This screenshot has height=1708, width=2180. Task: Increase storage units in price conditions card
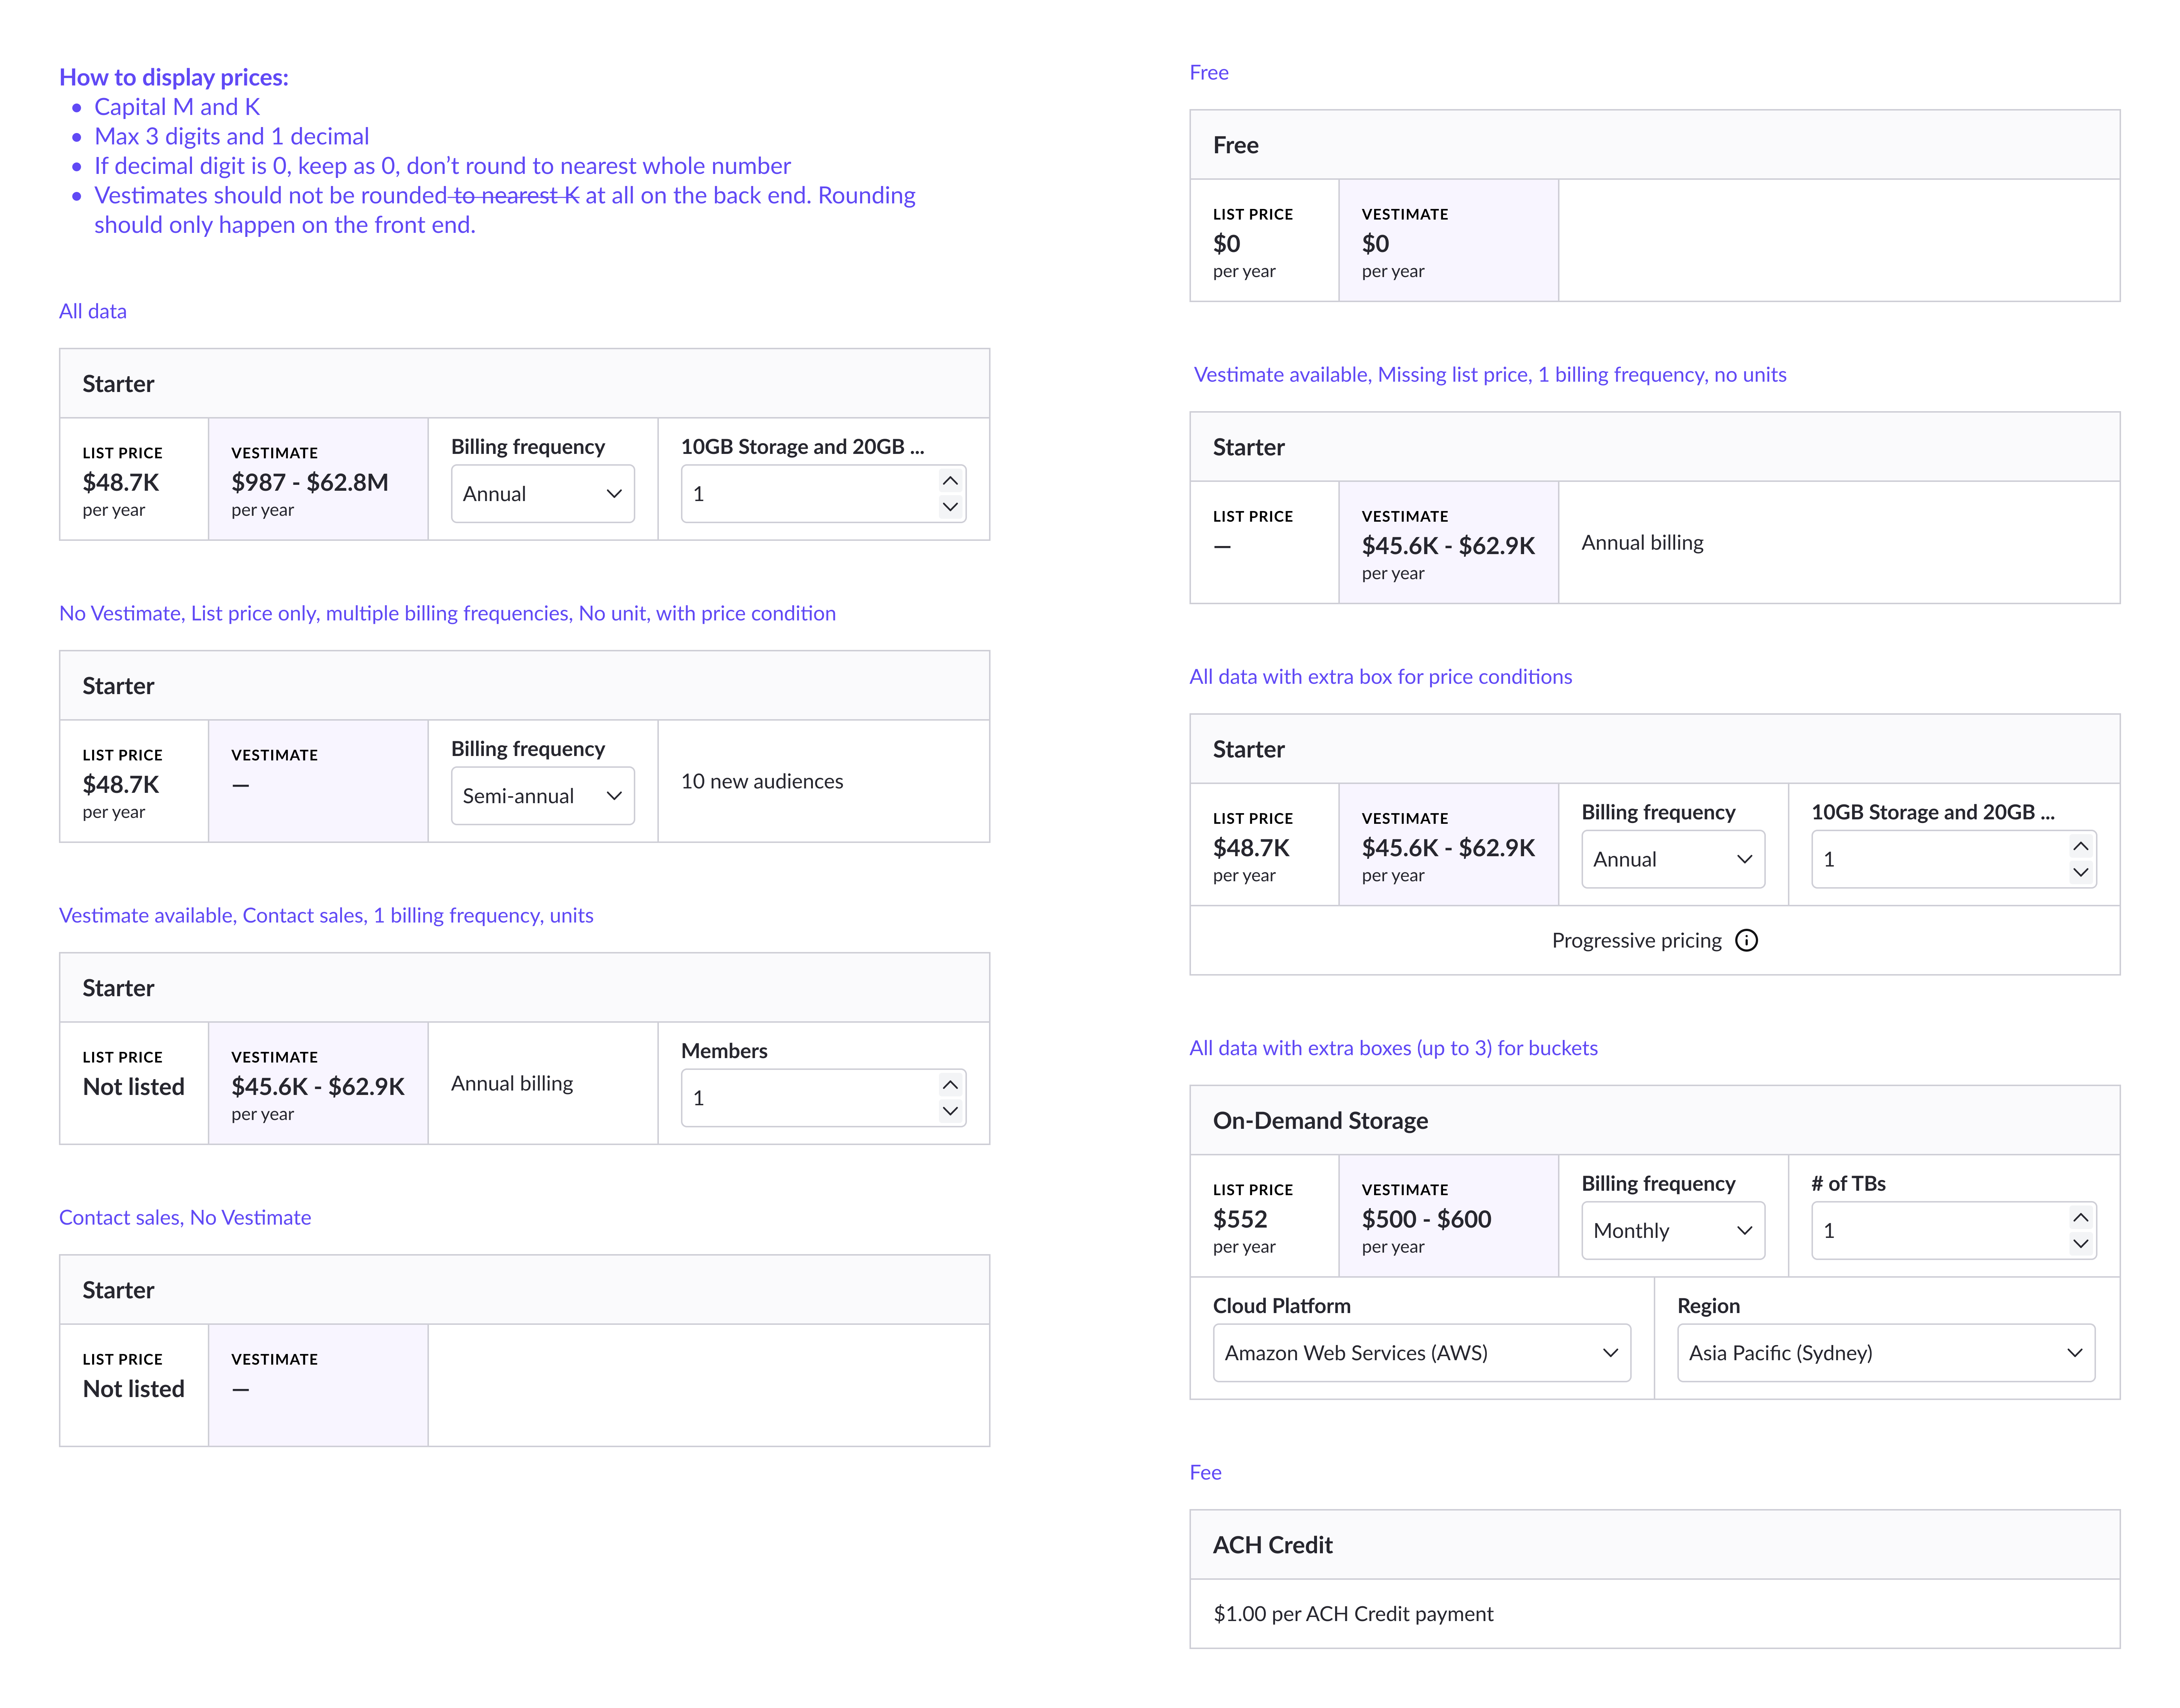(x=2080, y=846)
